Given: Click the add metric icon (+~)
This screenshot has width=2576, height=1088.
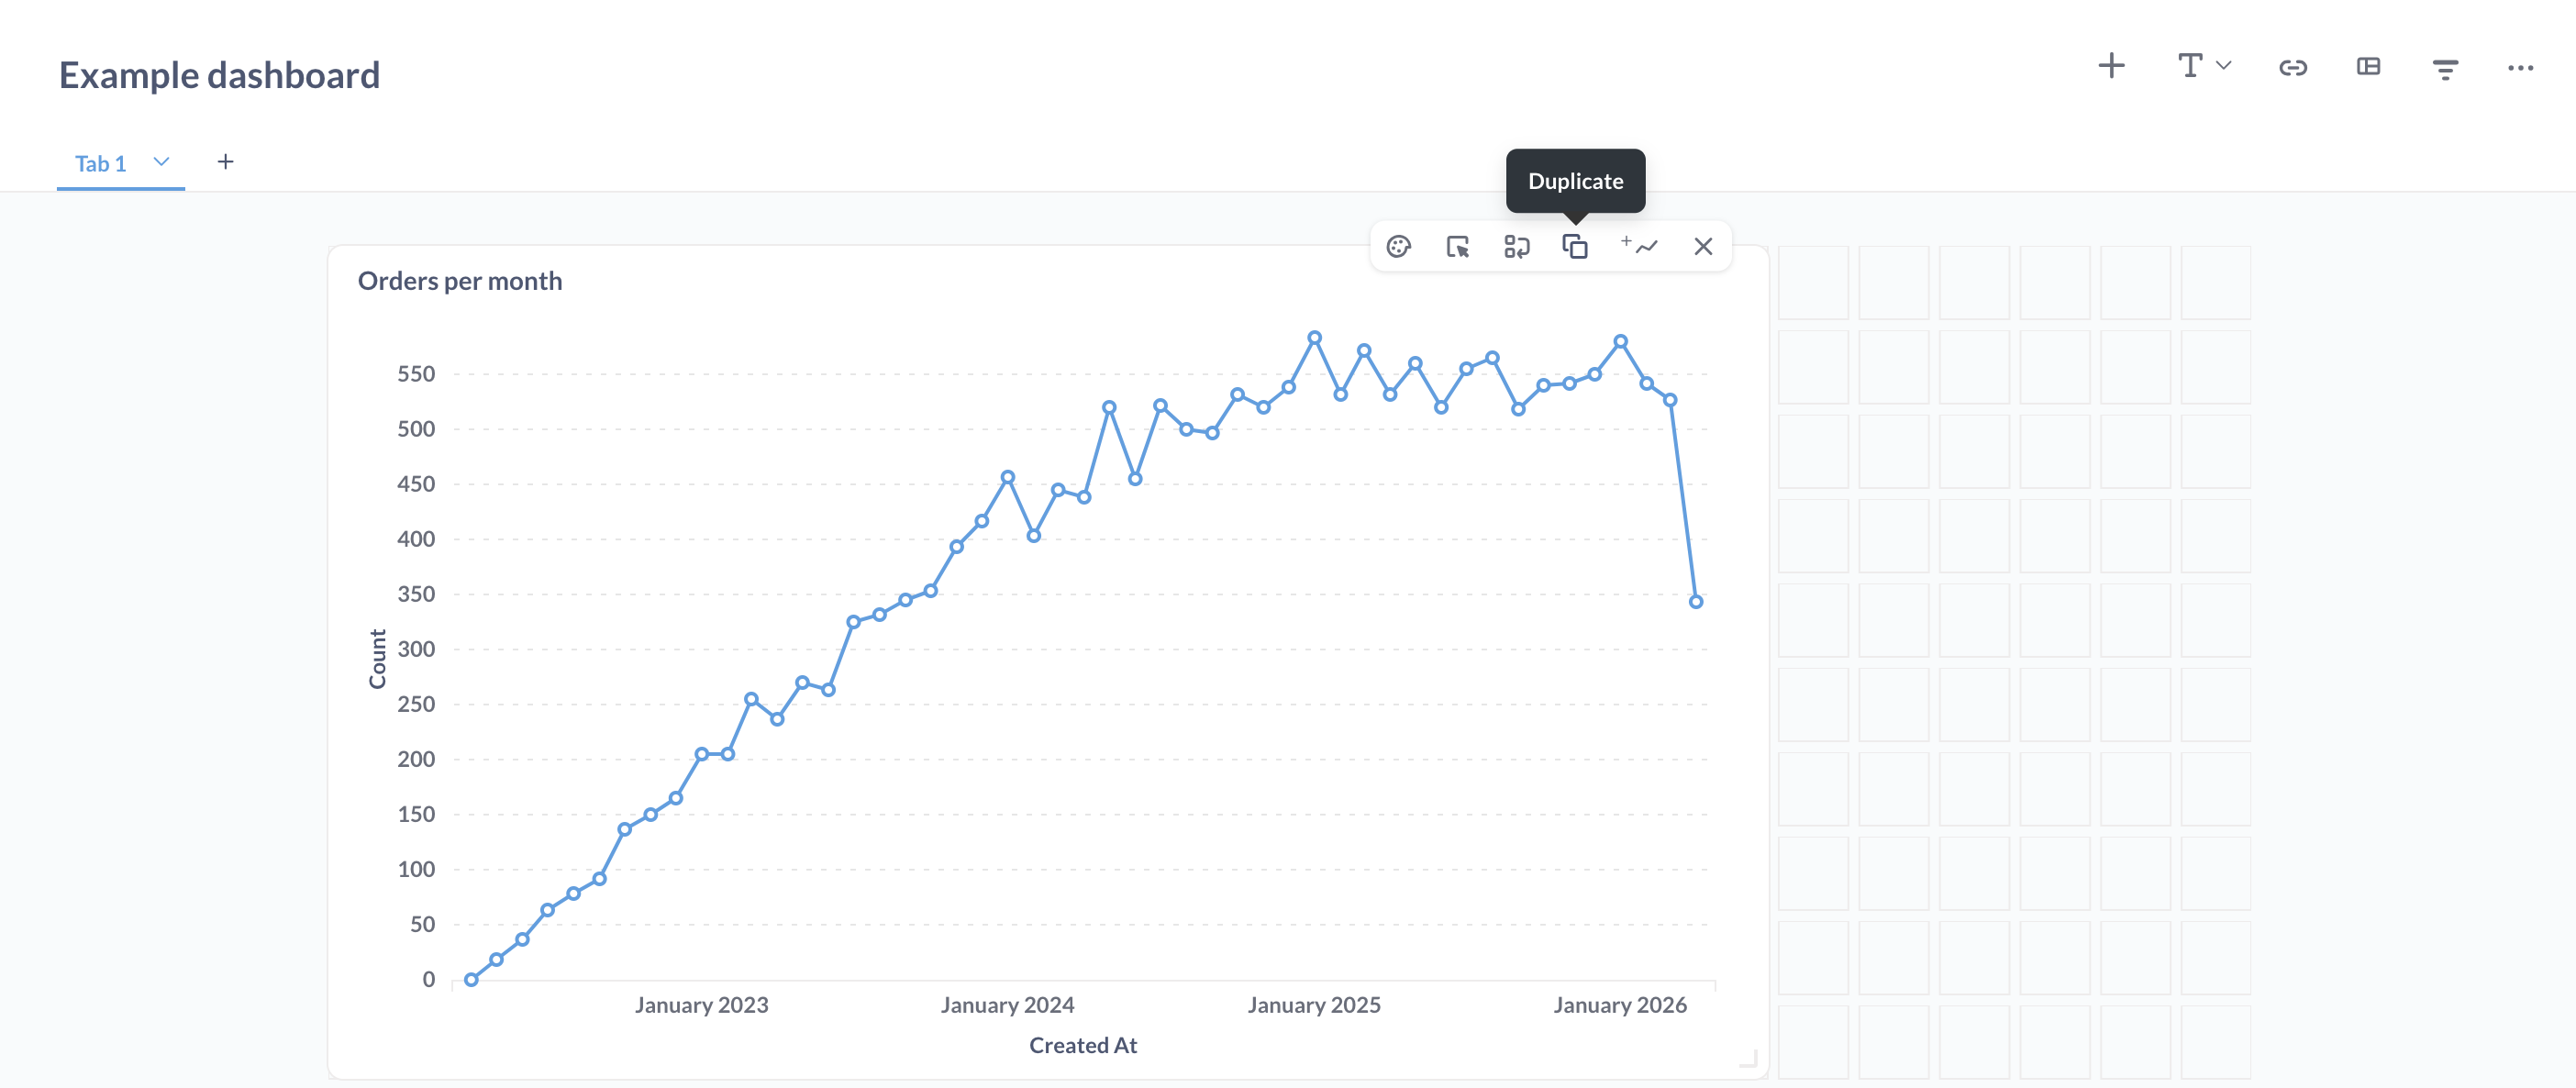Looking at the screenshot, I should pyautogui.click(x=1638, y=245).
